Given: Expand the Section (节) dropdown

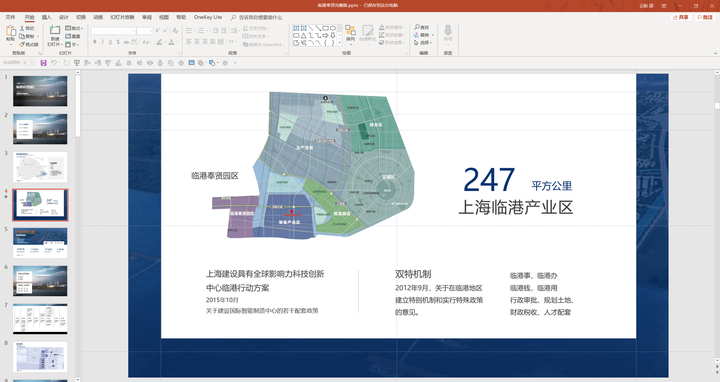Looking at the screenshot, I should (72, 45).
